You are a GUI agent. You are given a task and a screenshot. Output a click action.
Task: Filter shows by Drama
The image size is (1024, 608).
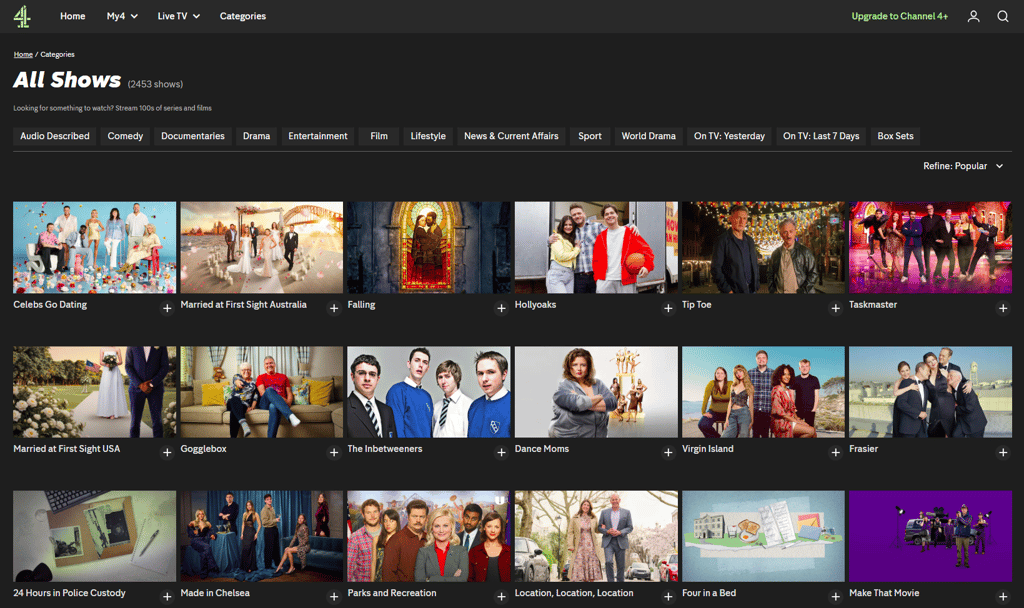[x=257, y=136]
